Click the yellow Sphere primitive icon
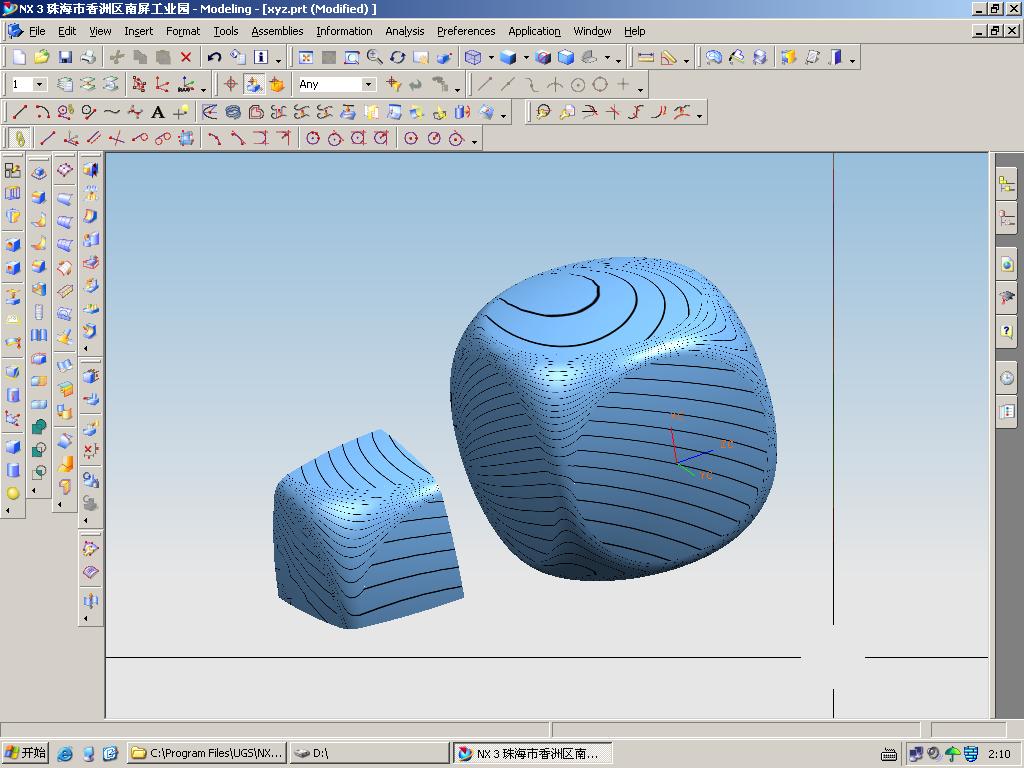 [13, 493]
